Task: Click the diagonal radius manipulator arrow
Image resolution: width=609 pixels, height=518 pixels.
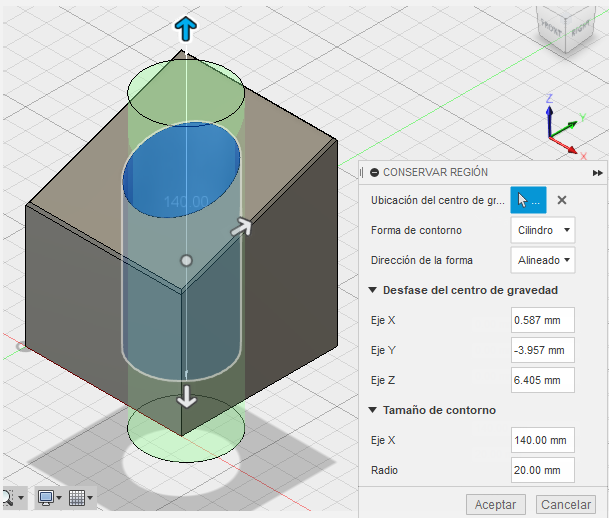Action: (242, 227)
